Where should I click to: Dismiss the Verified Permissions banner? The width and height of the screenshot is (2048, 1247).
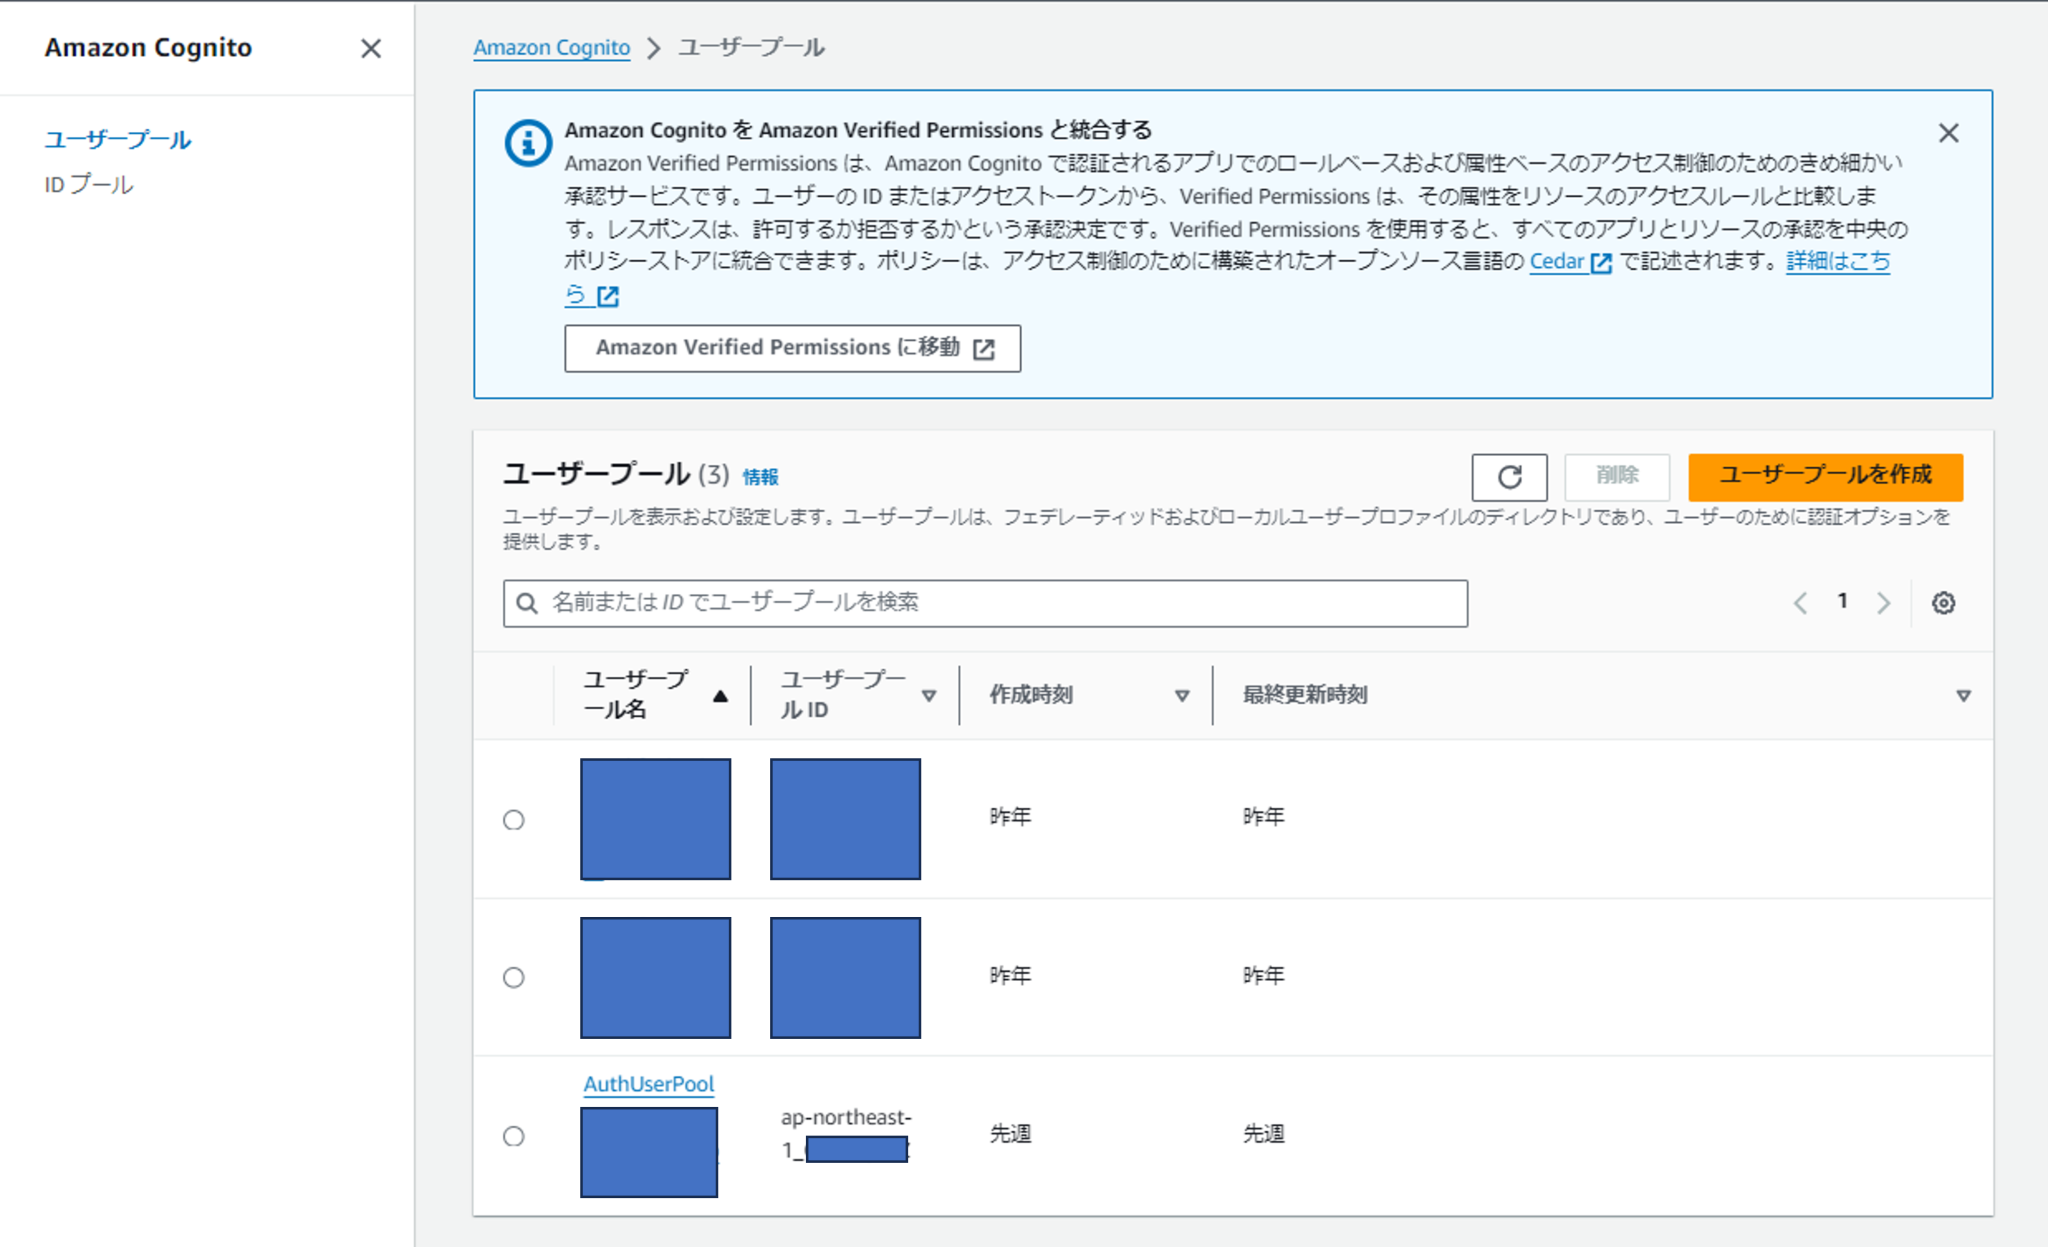pos(1948,133)
